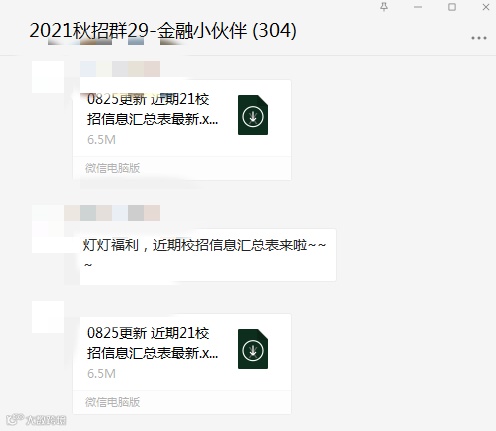Maximize the chat window
This screenshot has width=496, height=431.
[452, 7]
